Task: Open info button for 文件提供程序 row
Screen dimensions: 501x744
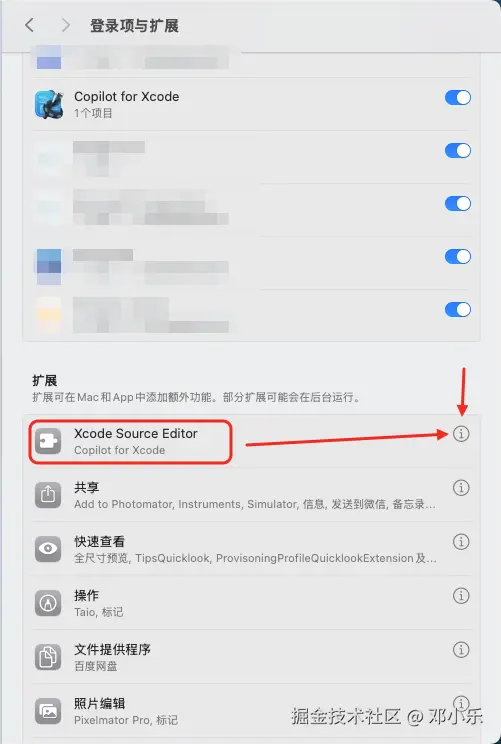Action: click(461, 649)
